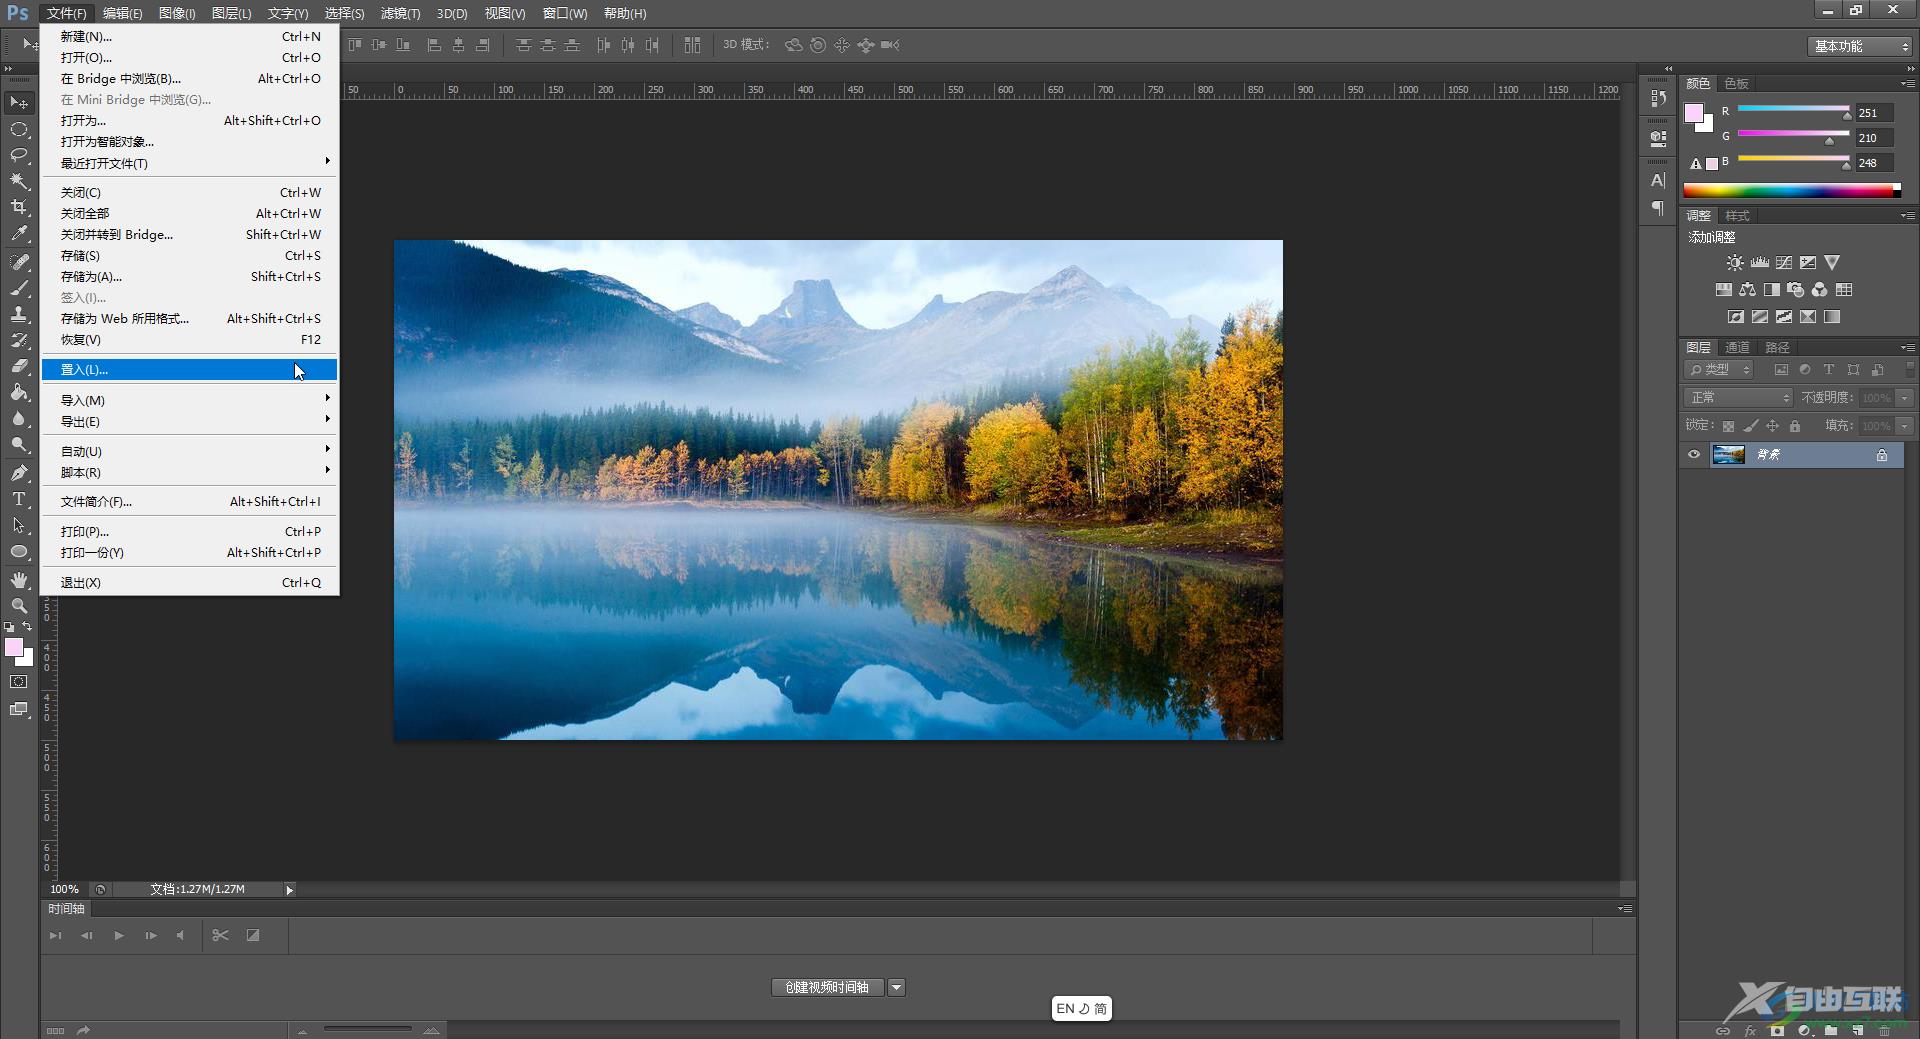Viewport: 1920px width, 1039px height.
Task: Toggle lock transparent pixels
Action: [x=1728, y=426]
